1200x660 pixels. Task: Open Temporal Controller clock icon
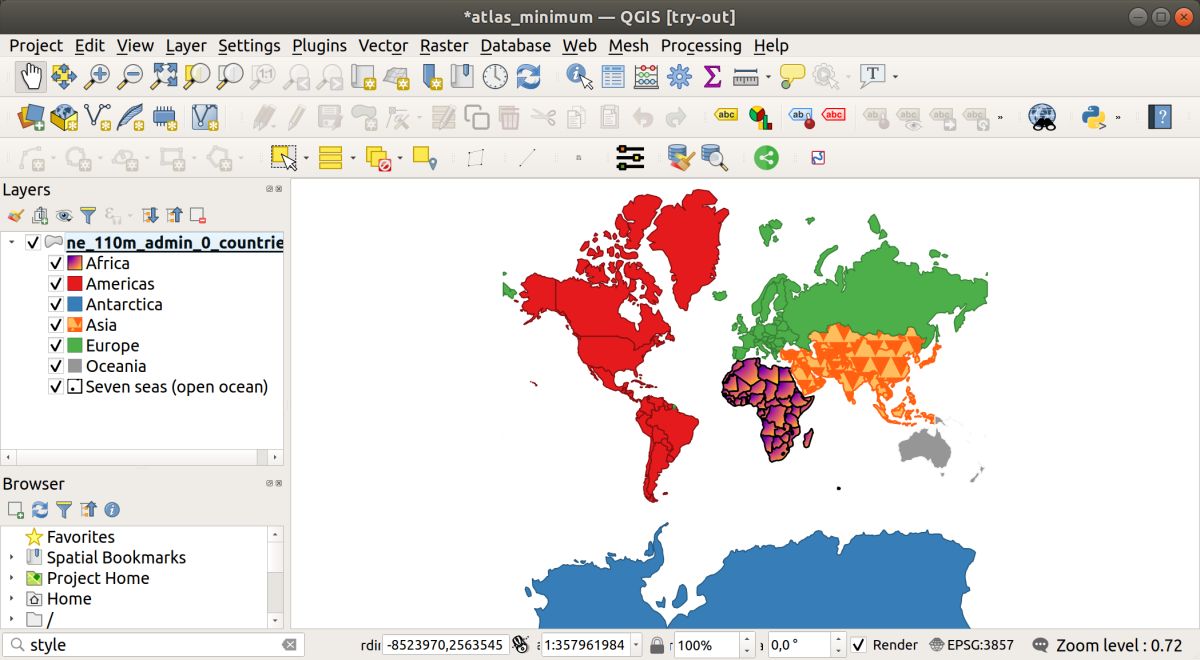(495, 75)
